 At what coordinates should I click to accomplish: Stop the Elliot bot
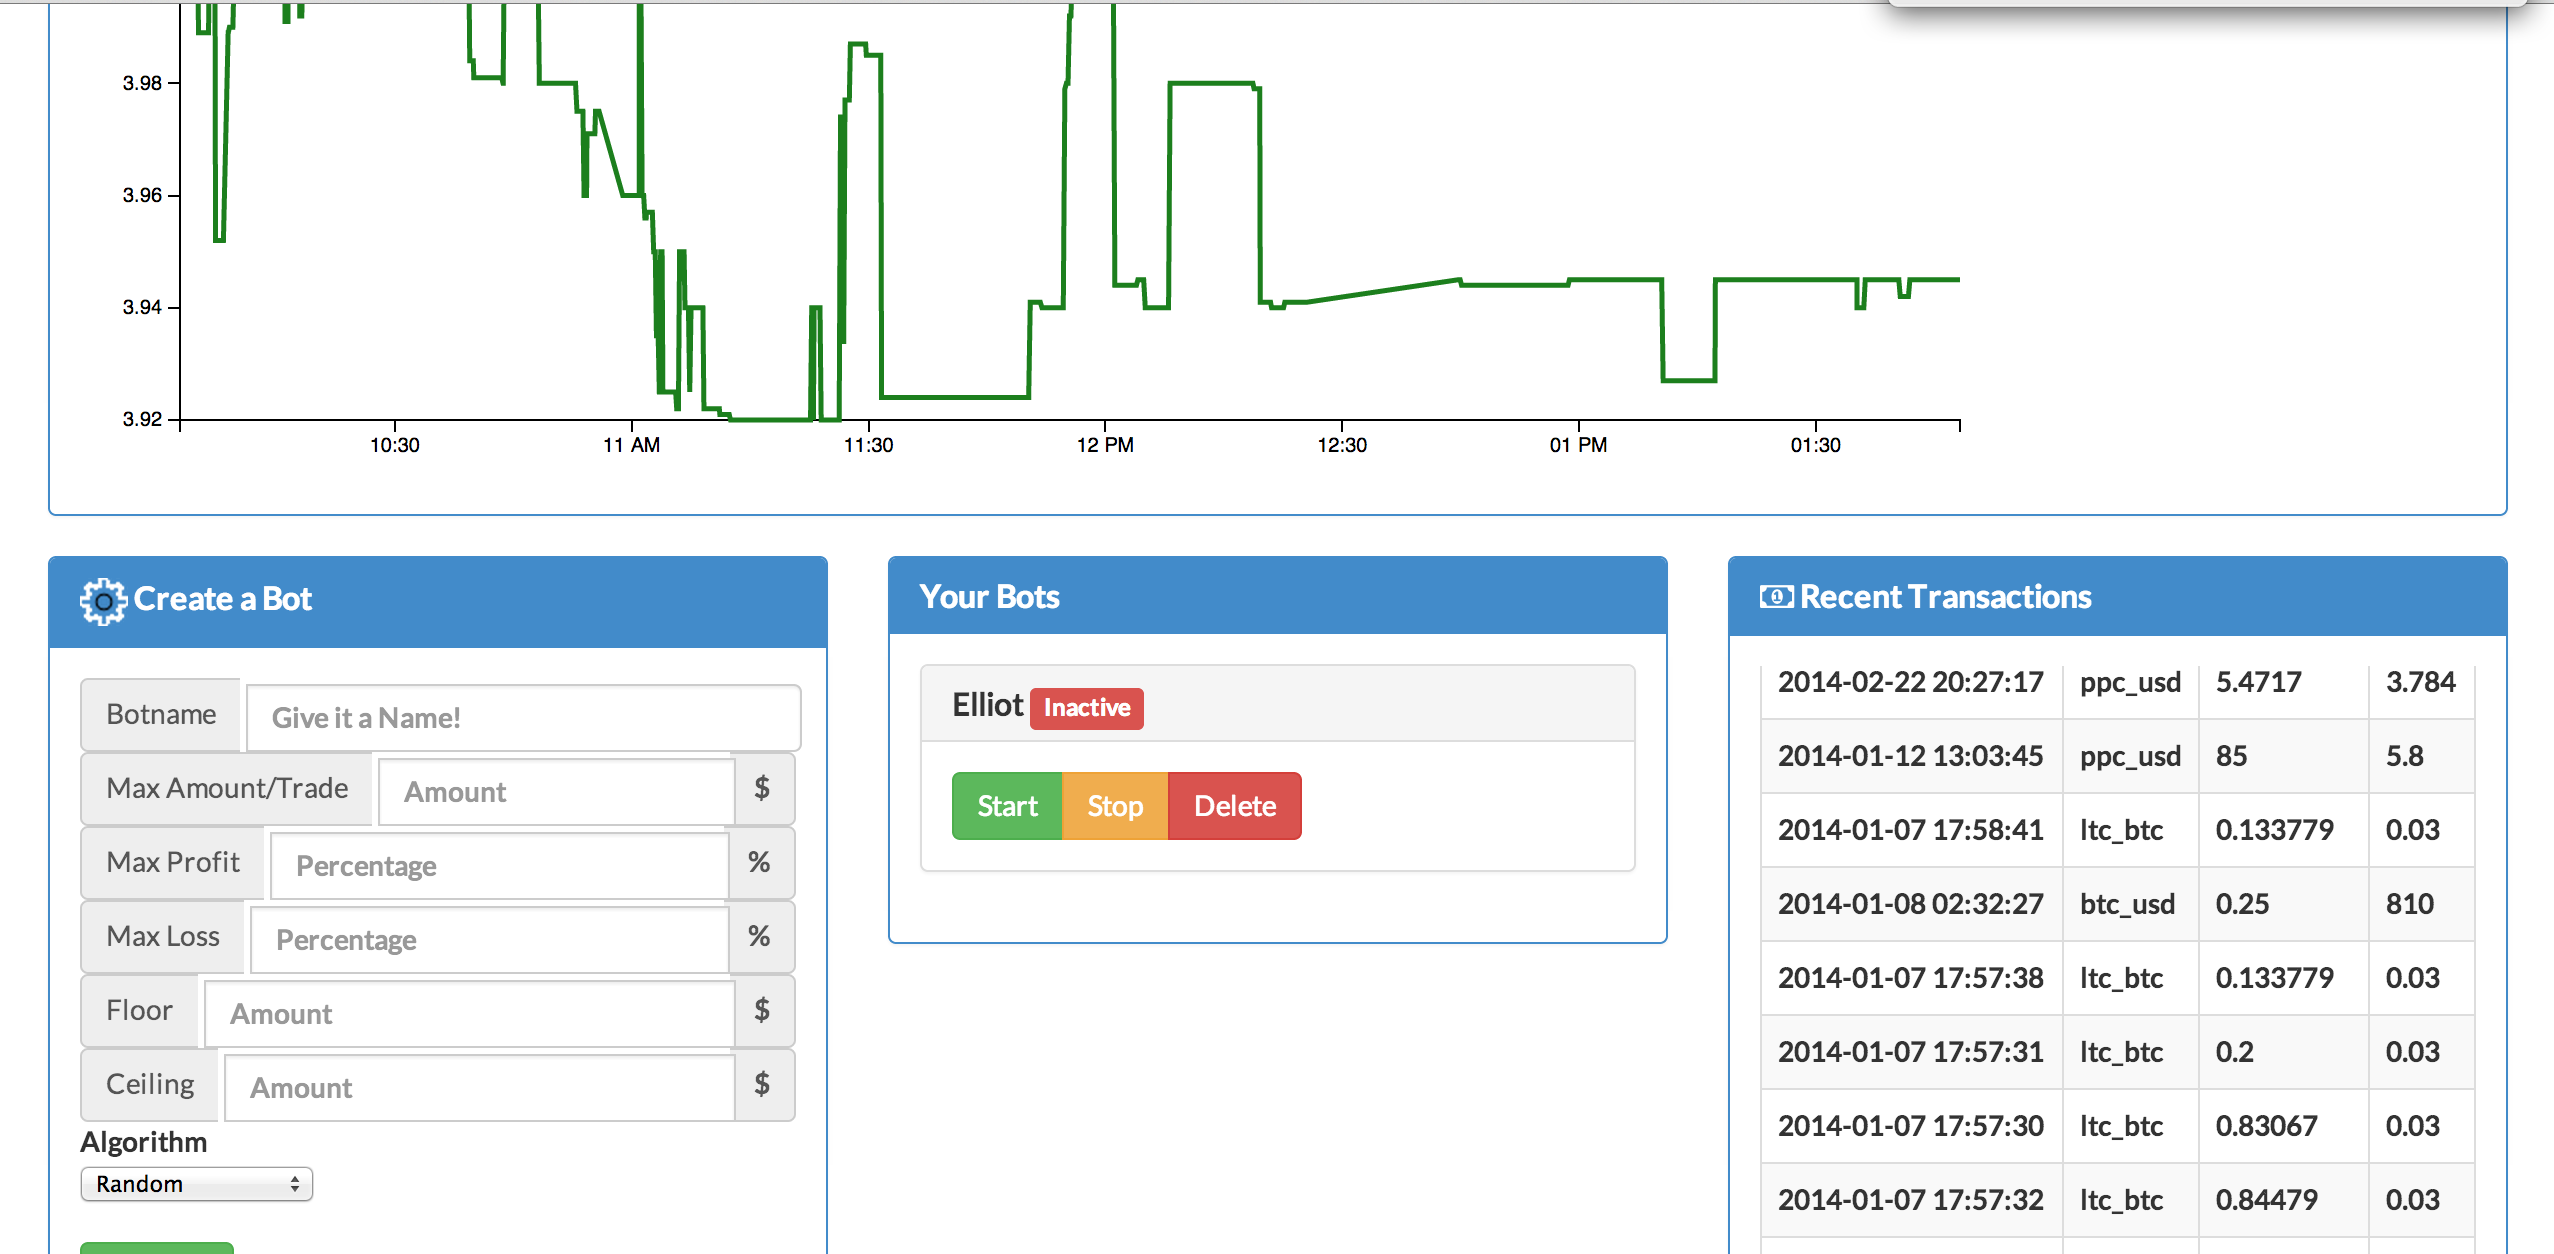1115,806
